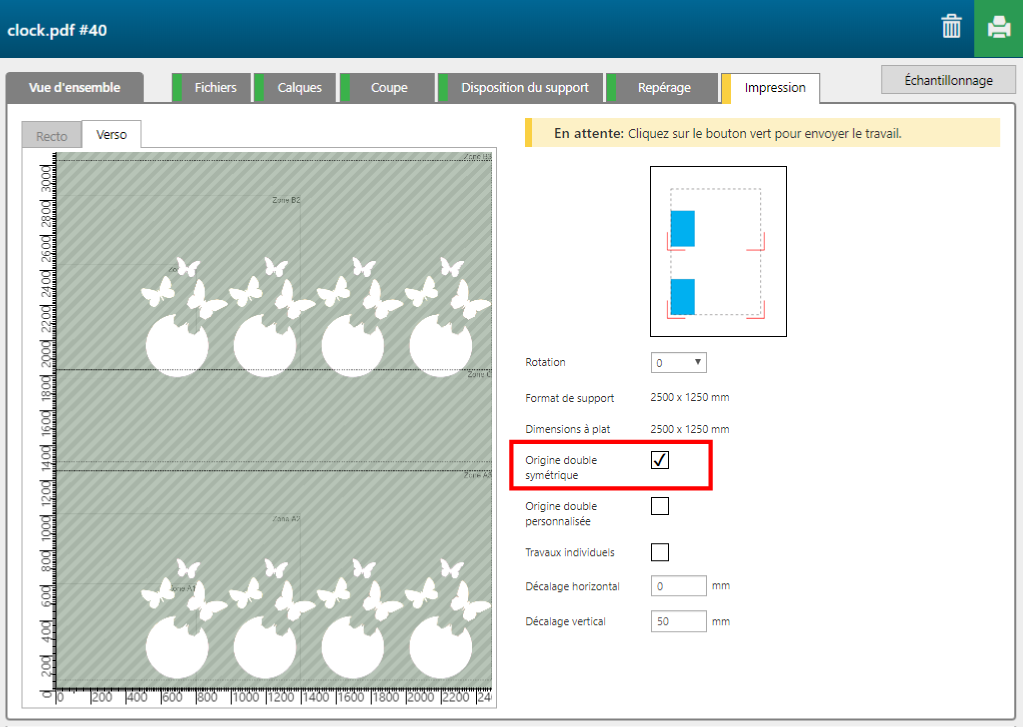Switch preview to Recto side
Image resolution: width=1023 pixels, height=727 pixels.
coord(52,136)
